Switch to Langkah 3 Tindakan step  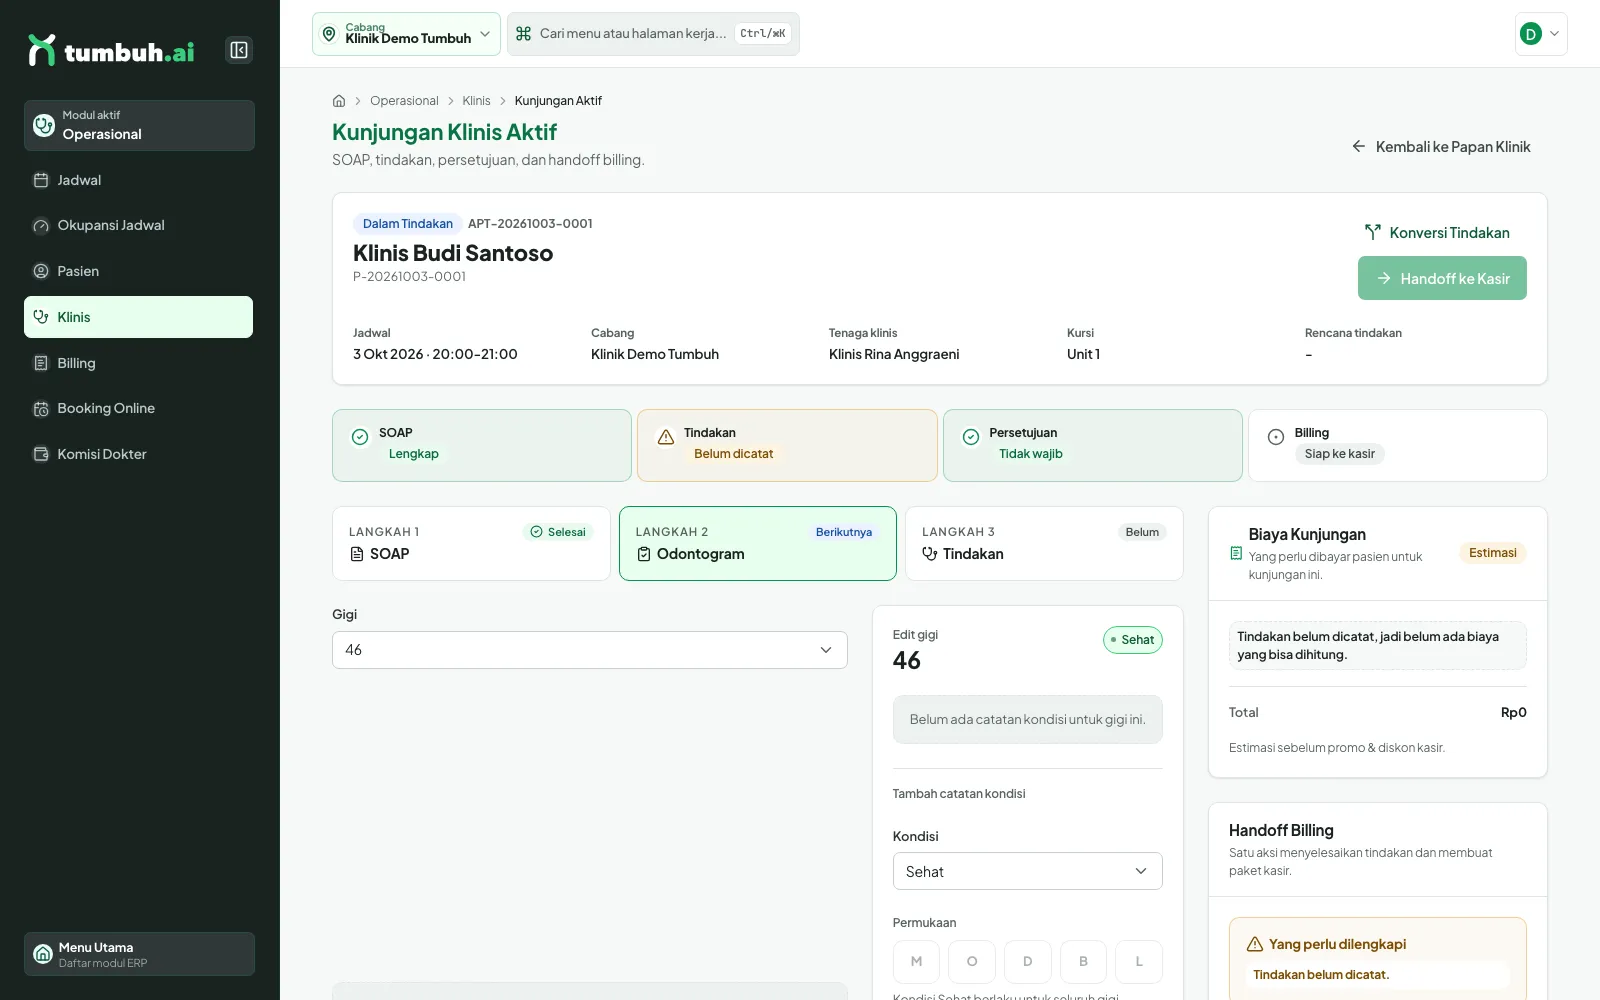click(1044, 543)
